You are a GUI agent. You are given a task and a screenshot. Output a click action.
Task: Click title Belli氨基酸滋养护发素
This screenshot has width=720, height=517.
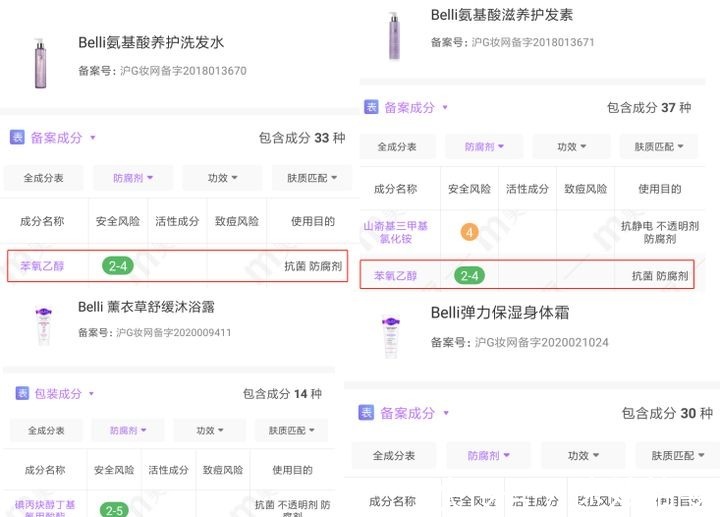502,15
